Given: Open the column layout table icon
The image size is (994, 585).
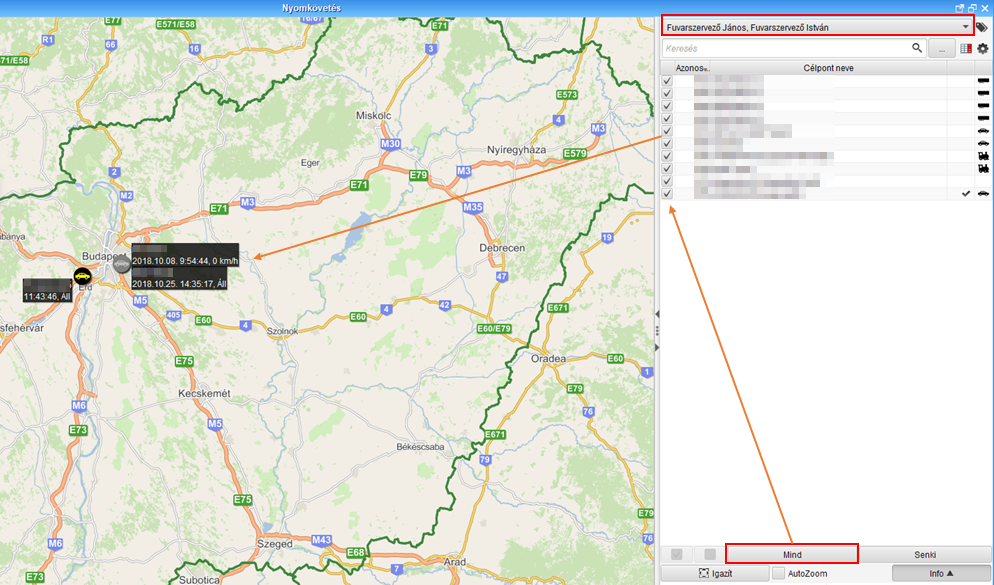Looking at the screenshot, I should (x=966, y=48).
